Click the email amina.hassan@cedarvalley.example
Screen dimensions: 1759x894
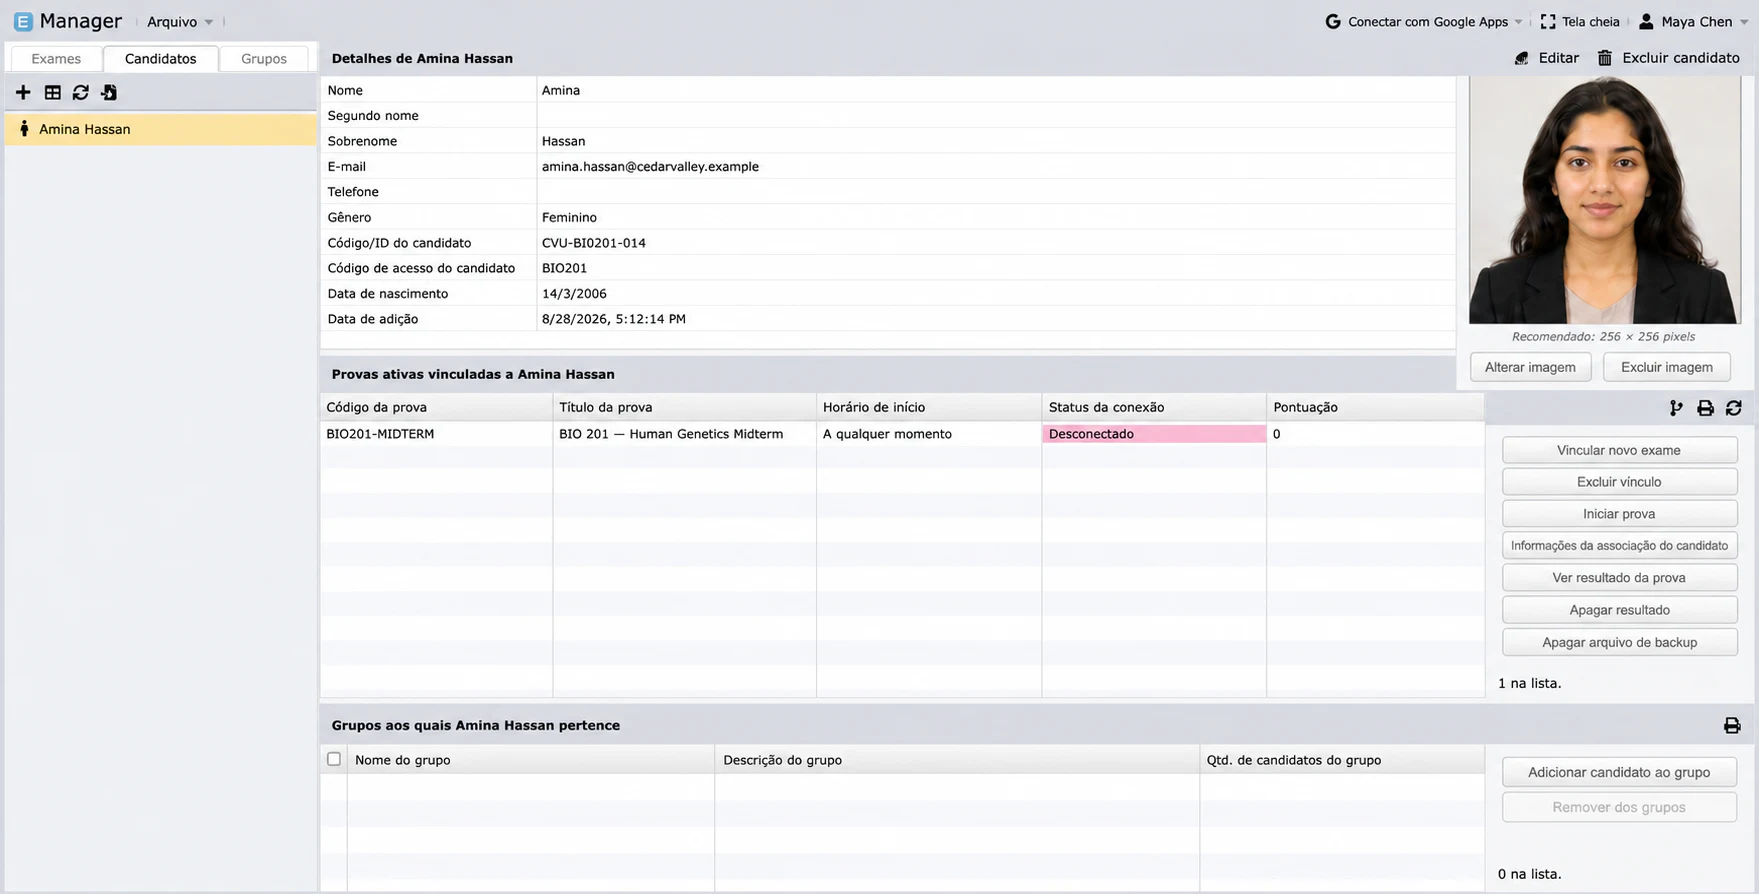click(x=650, y=167)
